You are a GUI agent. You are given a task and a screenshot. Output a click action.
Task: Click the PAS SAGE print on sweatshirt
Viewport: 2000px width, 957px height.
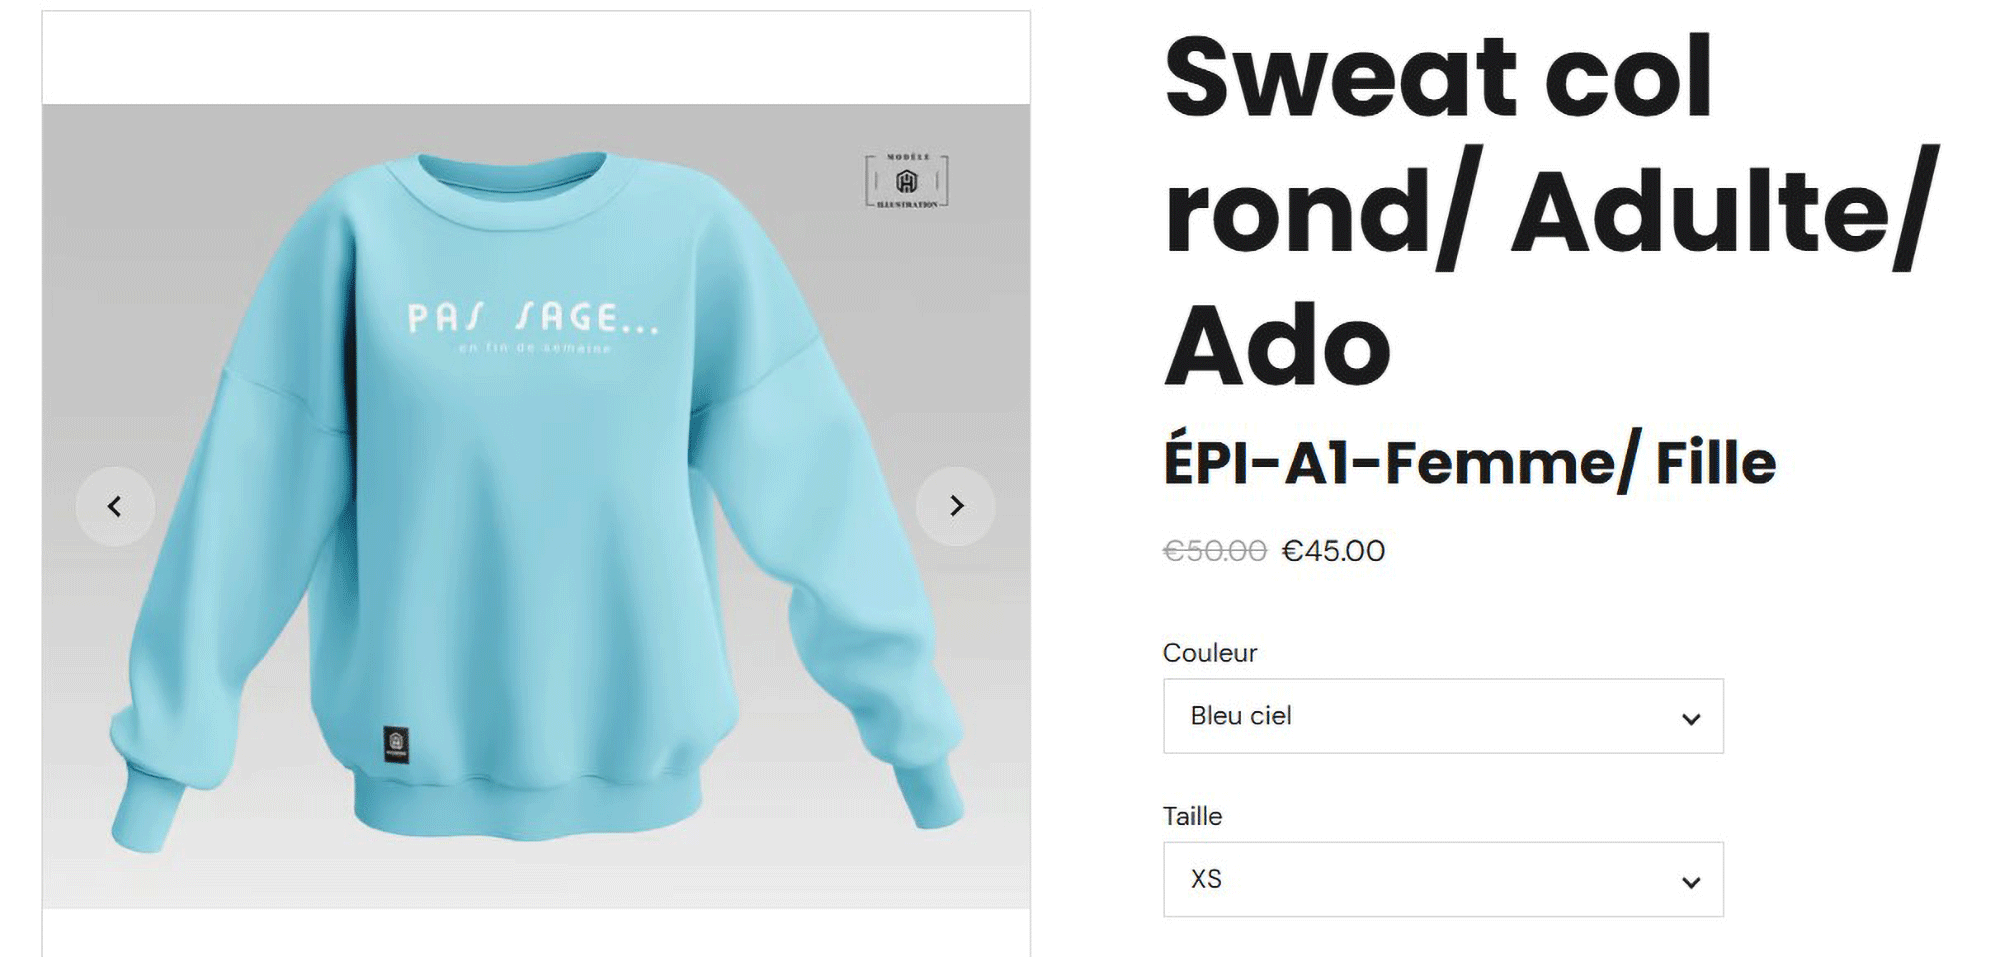coord(533,318)
